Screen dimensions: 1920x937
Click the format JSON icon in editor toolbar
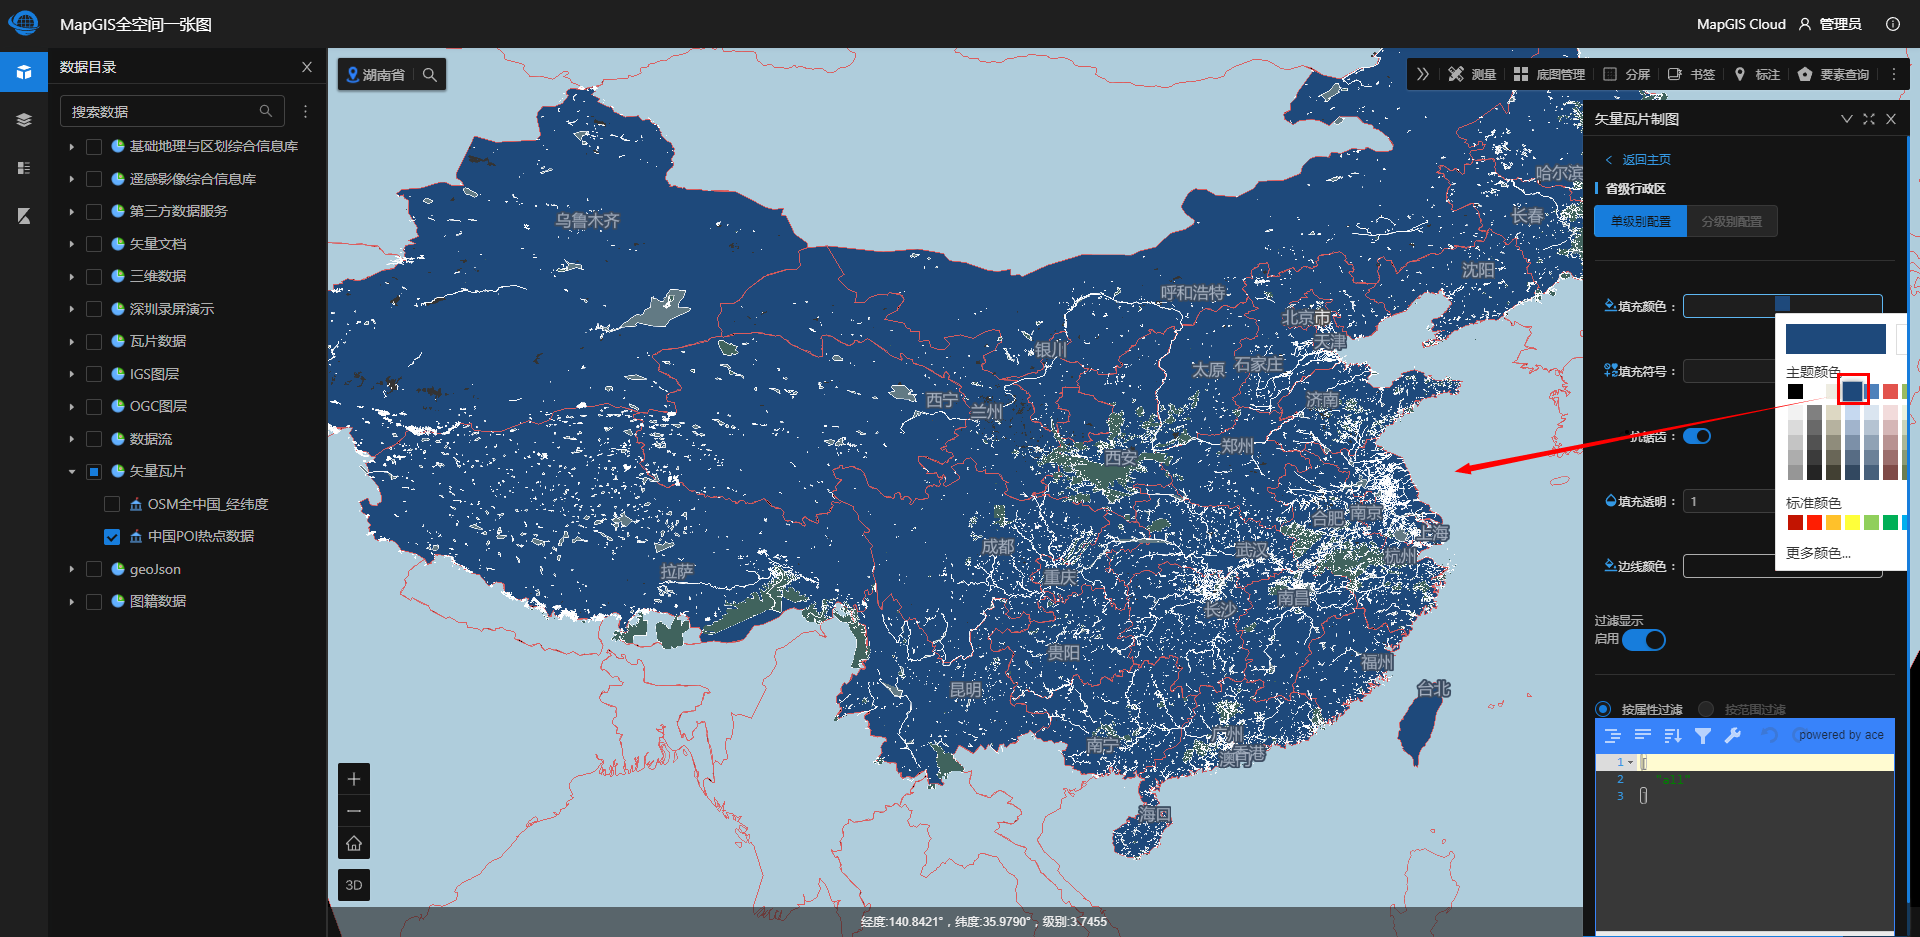(x=1612, y=736)
